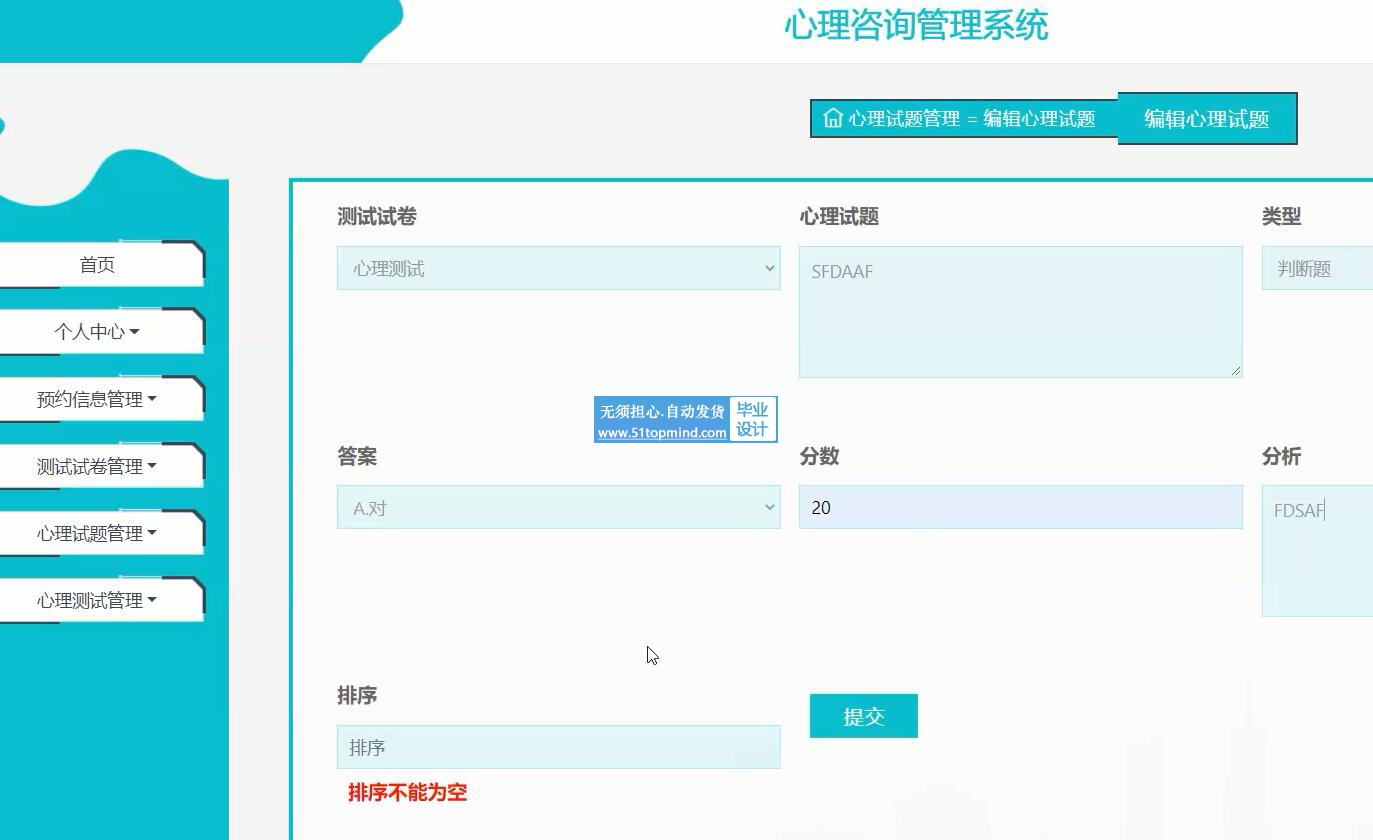
Task: Open the 类型 dropdown showing 判断题
Action: tap(1317, 268)
